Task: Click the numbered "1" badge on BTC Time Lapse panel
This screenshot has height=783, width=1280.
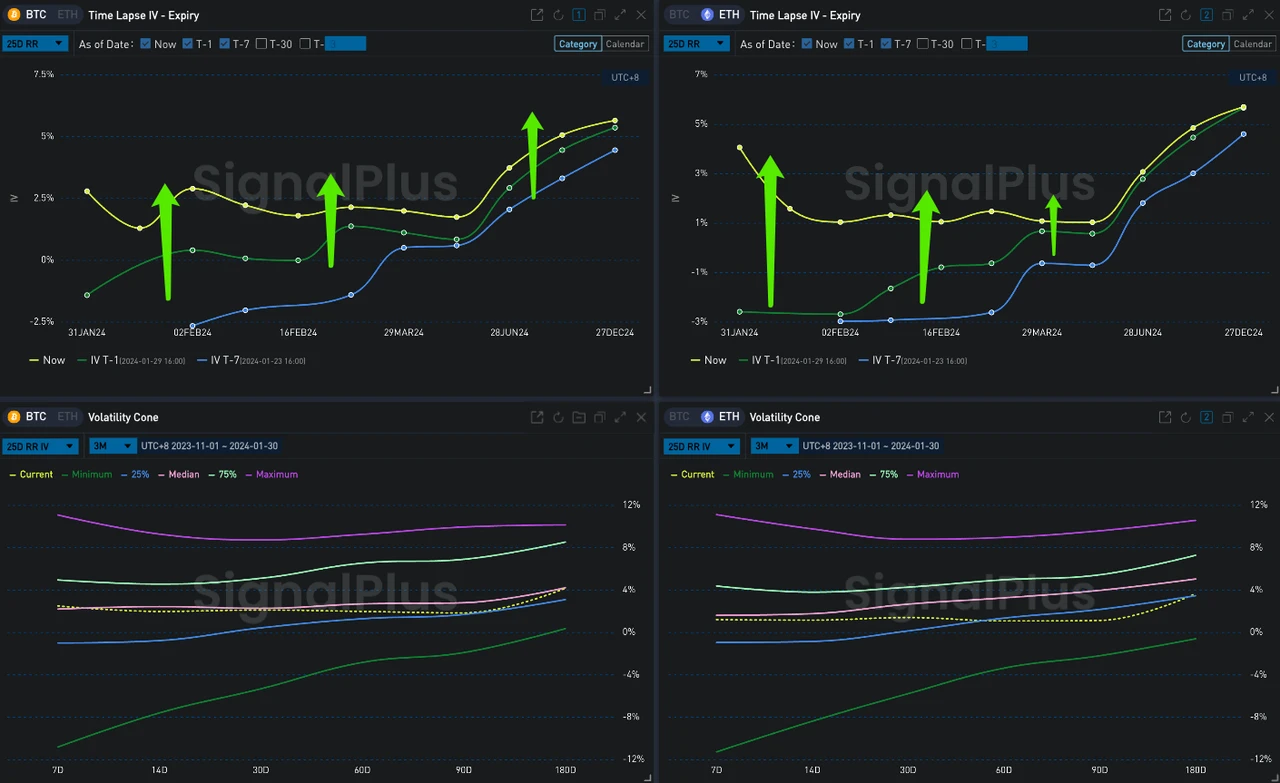Action: pos(578,15)
